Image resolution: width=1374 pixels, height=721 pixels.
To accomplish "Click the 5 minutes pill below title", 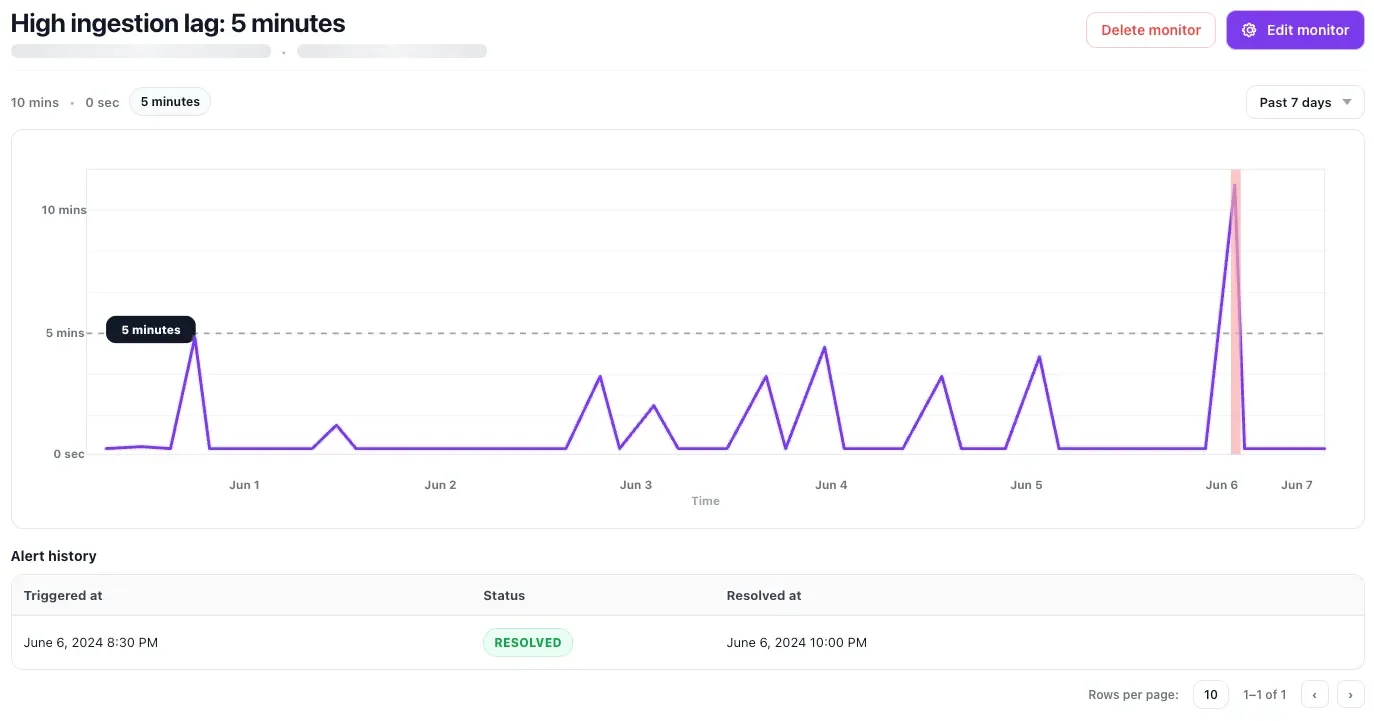I will [170, 102].
